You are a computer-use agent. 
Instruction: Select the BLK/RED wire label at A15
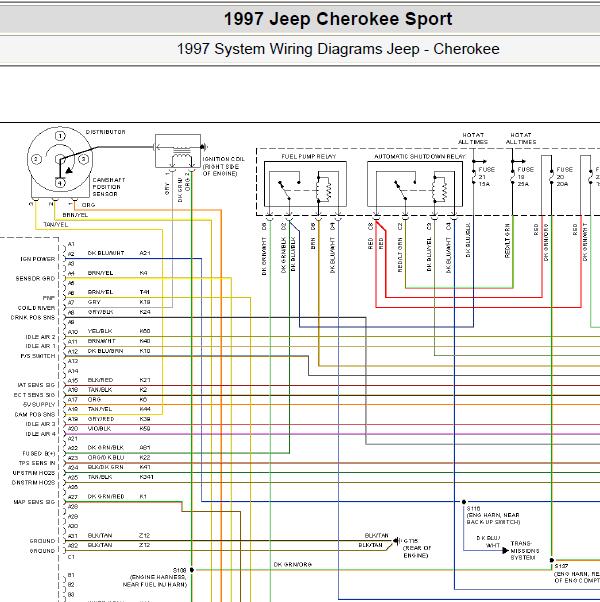click(x=100, y=380)
